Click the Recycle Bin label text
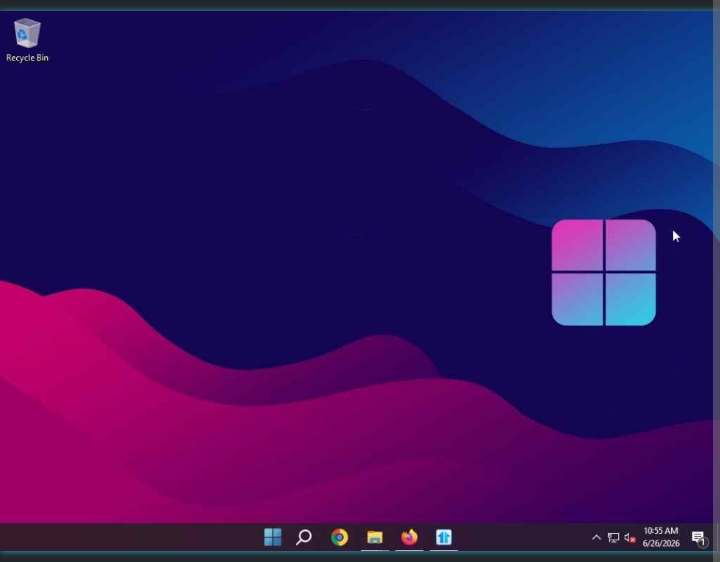This screenshot has width=720, height=562. point(27,58)
